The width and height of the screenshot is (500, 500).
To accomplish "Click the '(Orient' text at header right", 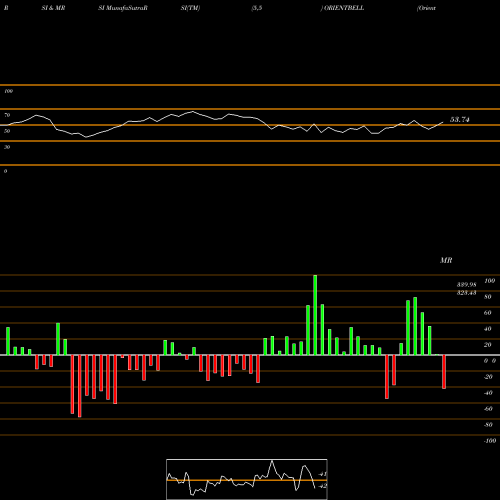I will pos(426,8).
